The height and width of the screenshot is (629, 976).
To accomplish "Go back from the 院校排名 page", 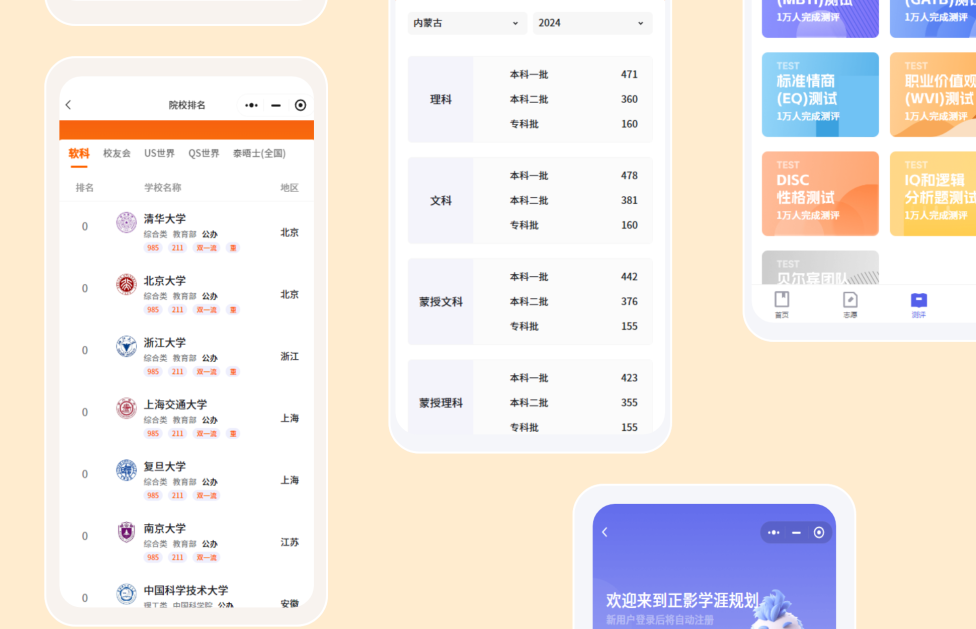I will [x=68, y=105].
